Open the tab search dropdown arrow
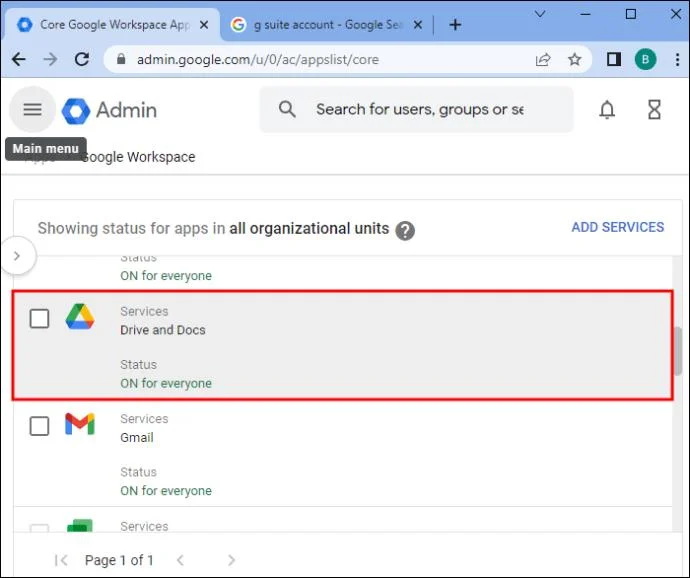690x578 pixels. (x=540, y=14)
